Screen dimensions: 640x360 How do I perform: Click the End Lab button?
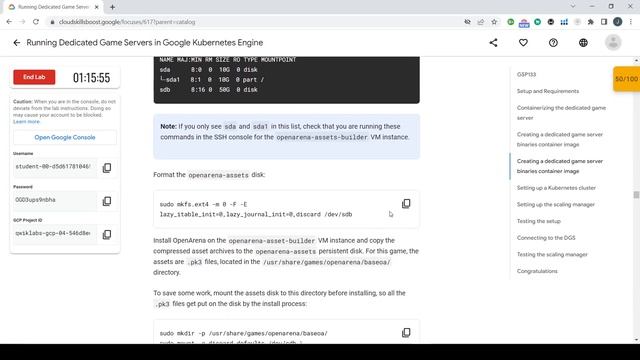tap(34, 77)
